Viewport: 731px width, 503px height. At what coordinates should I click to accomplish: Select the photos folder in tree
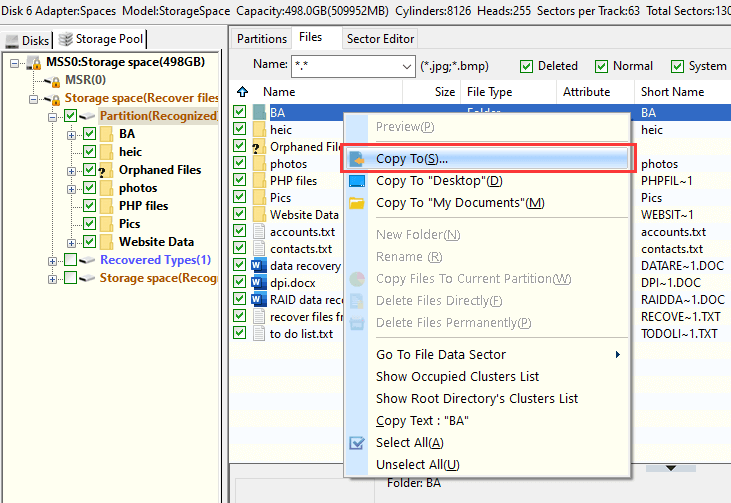137,188
